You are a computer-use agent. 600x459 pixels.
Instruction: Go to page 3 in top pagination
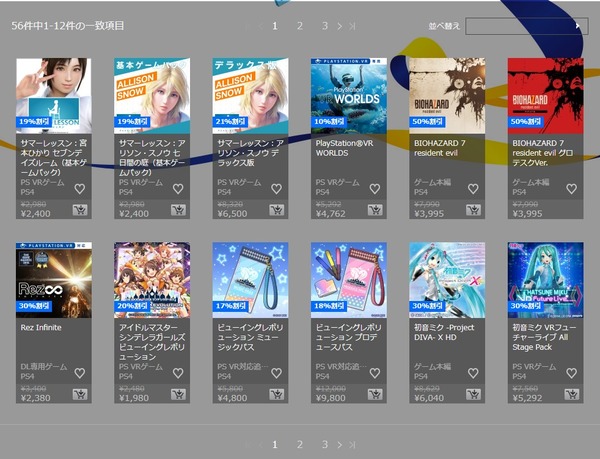point(324,26)
